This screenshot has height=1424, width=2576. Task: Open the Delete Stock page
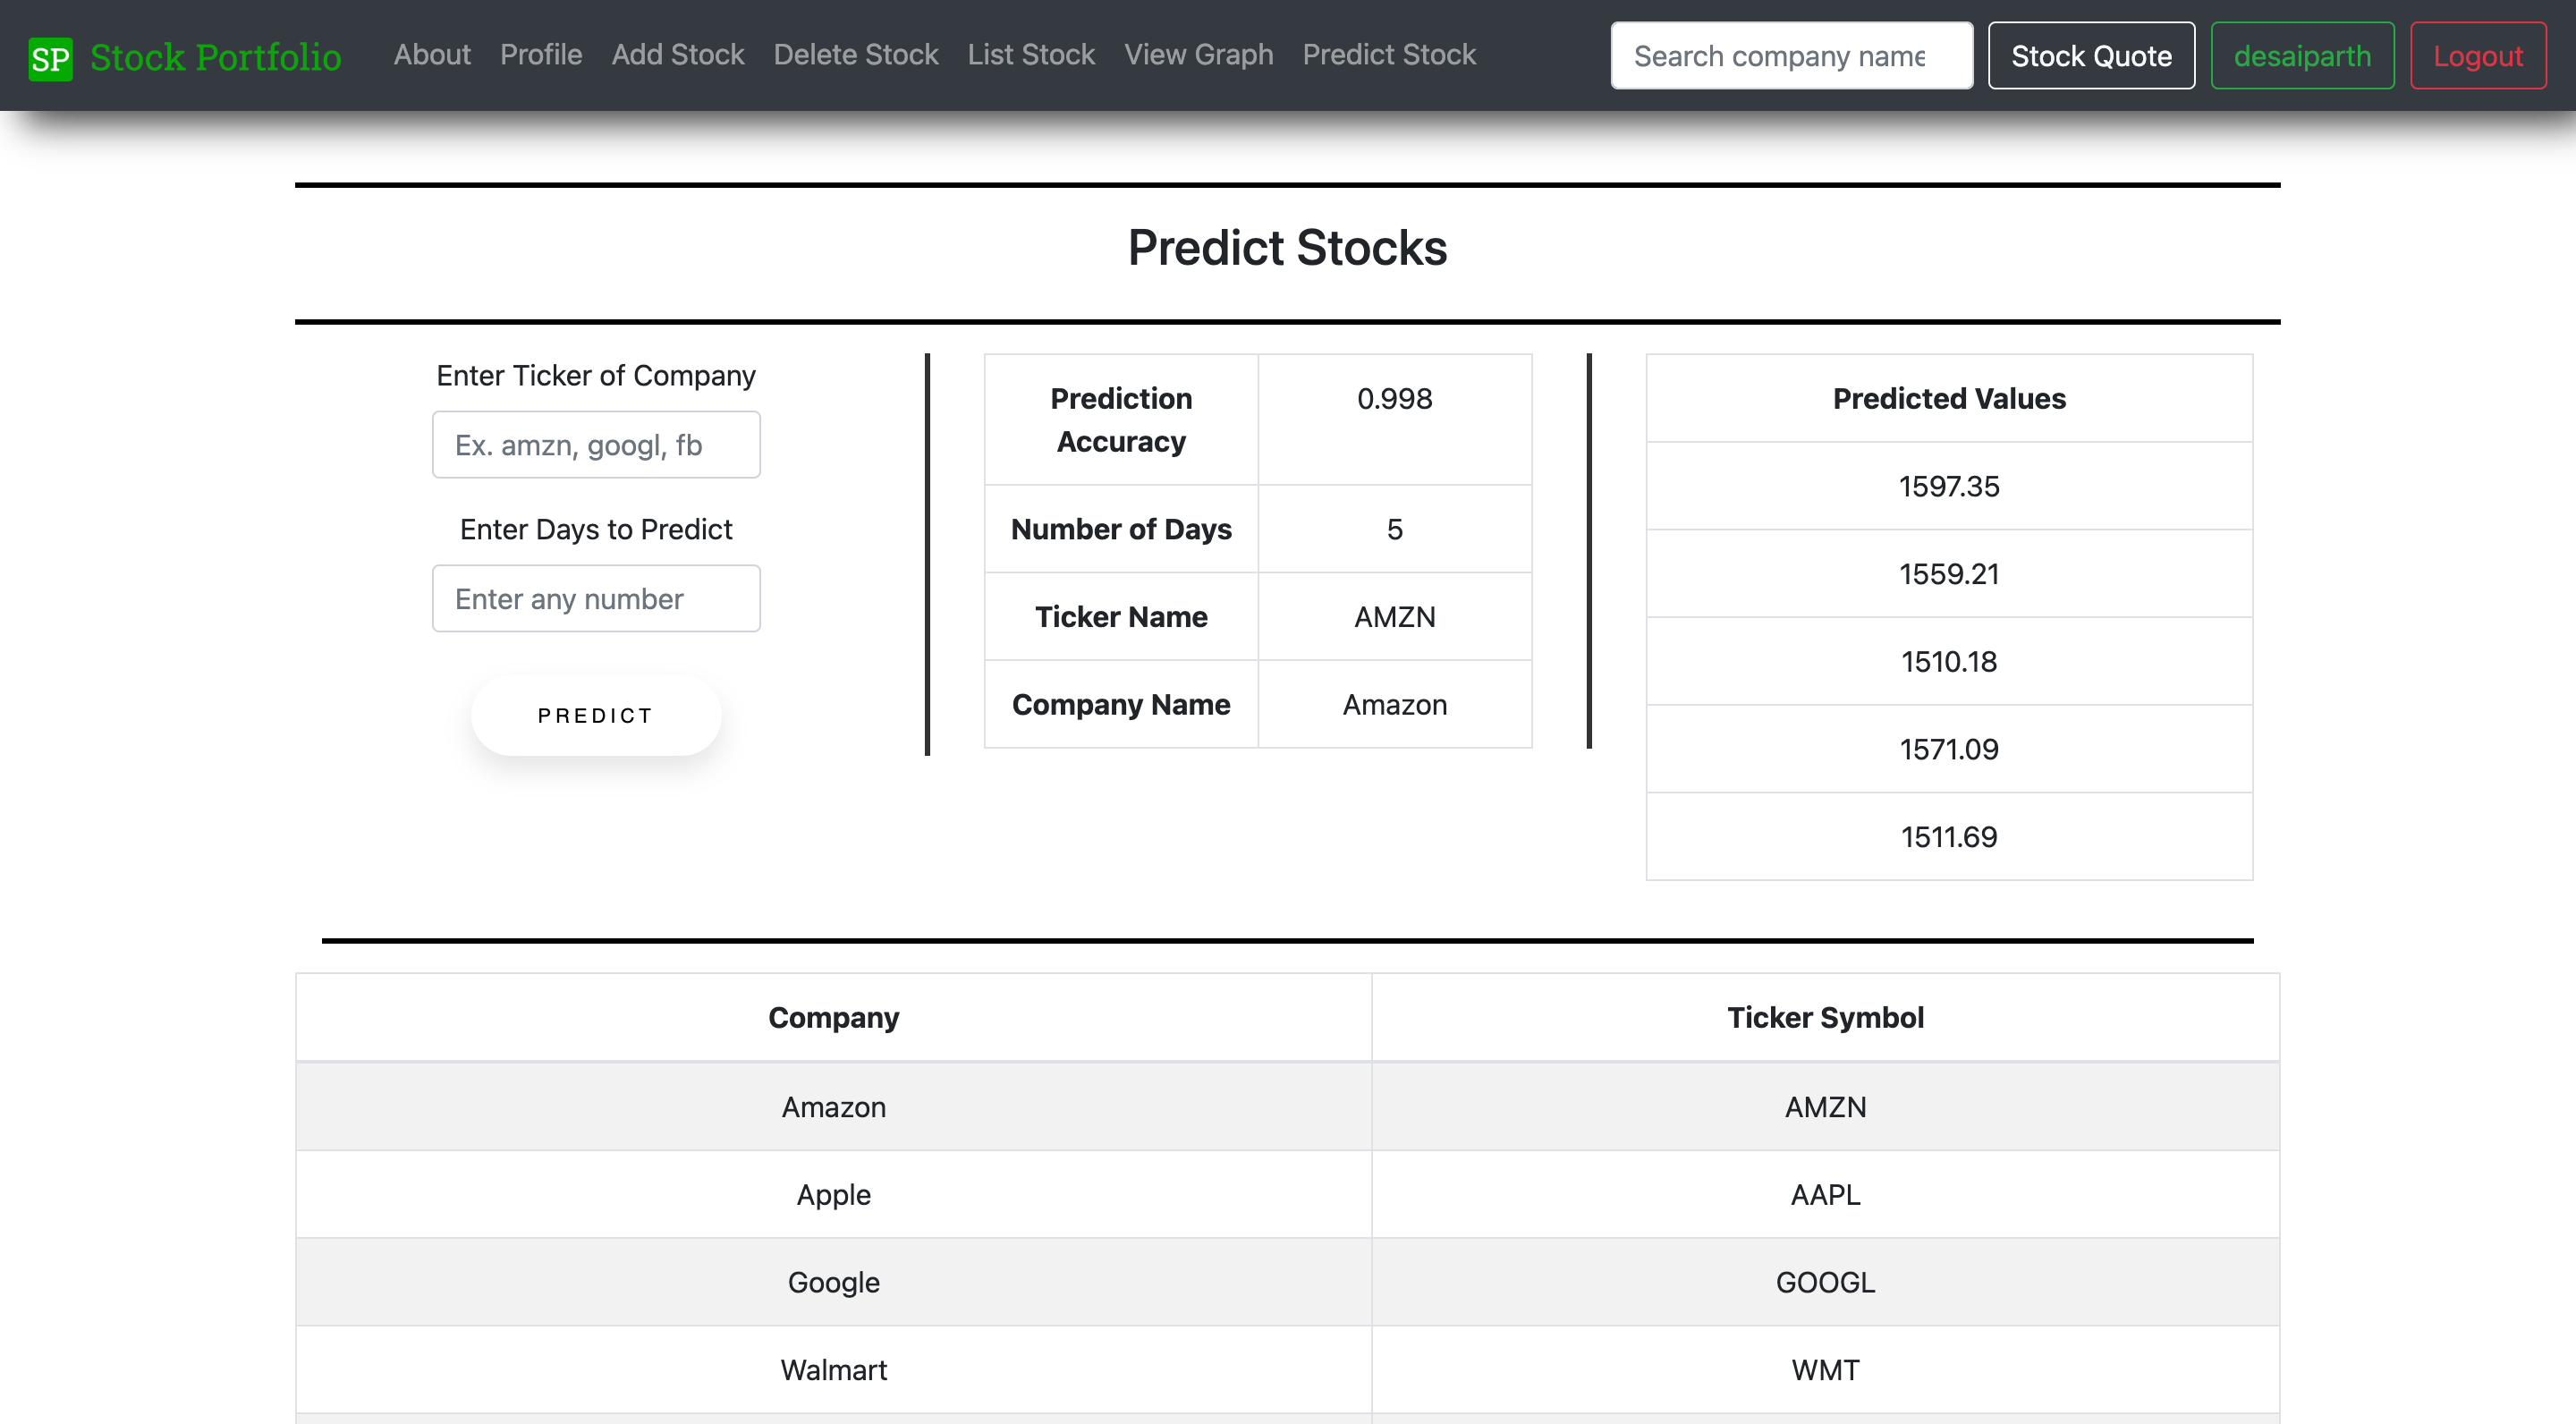tap(855, 55)
